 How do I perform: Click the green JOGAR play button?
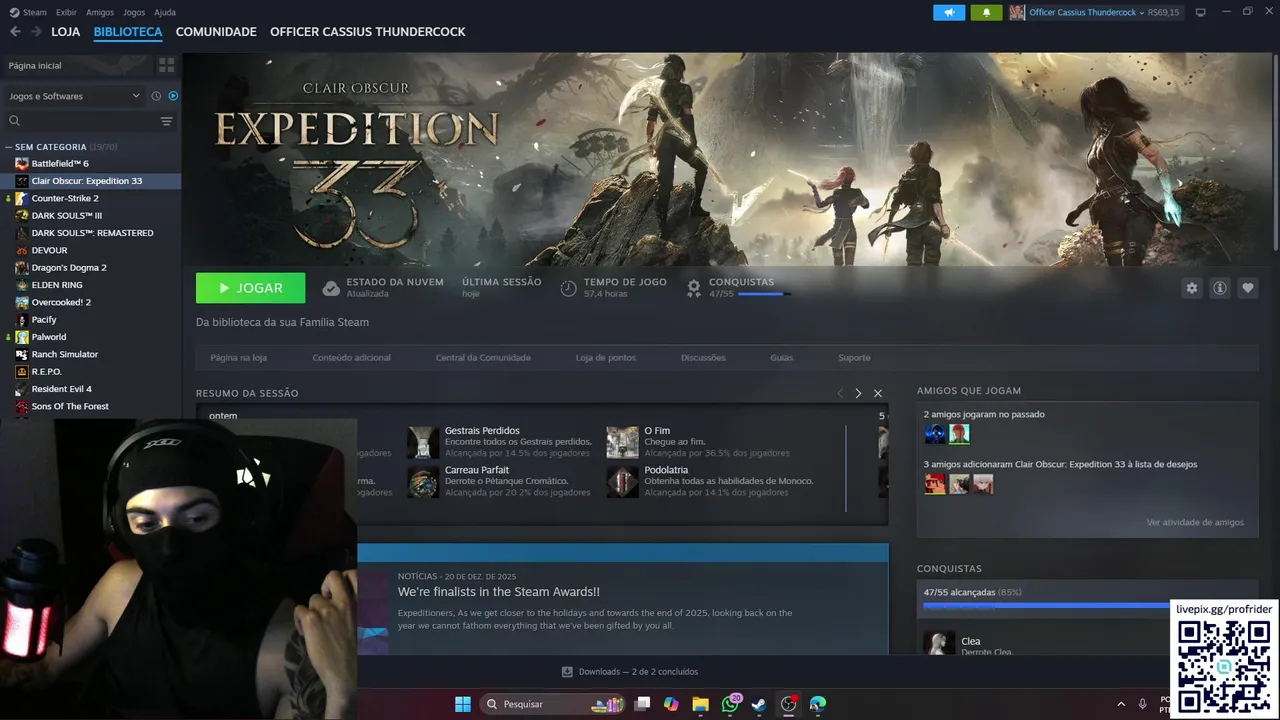click(x=250, y=288)
